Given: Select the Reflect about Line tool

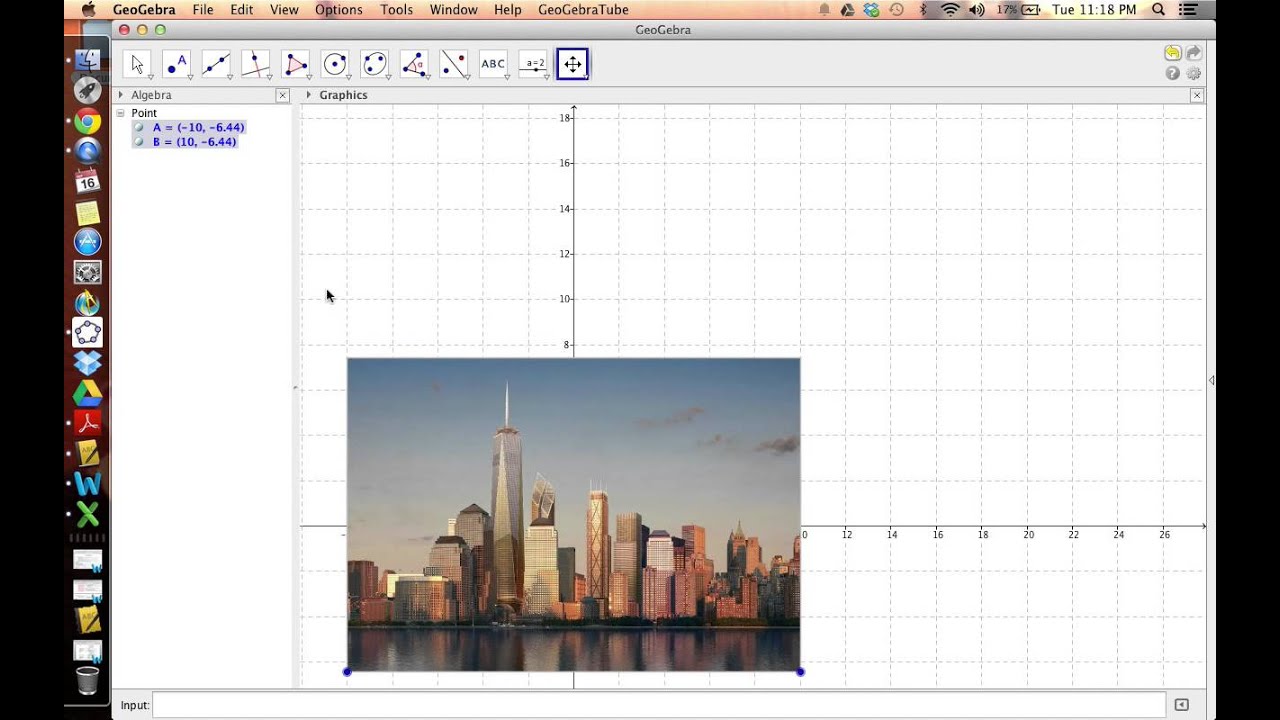Looking at the screenshot, I should (x=454, y=64).
